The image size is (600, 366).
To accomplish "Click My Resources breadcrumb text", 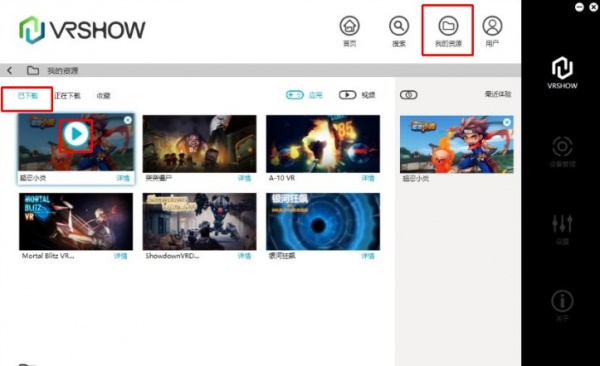I will (x=63, y=70).
